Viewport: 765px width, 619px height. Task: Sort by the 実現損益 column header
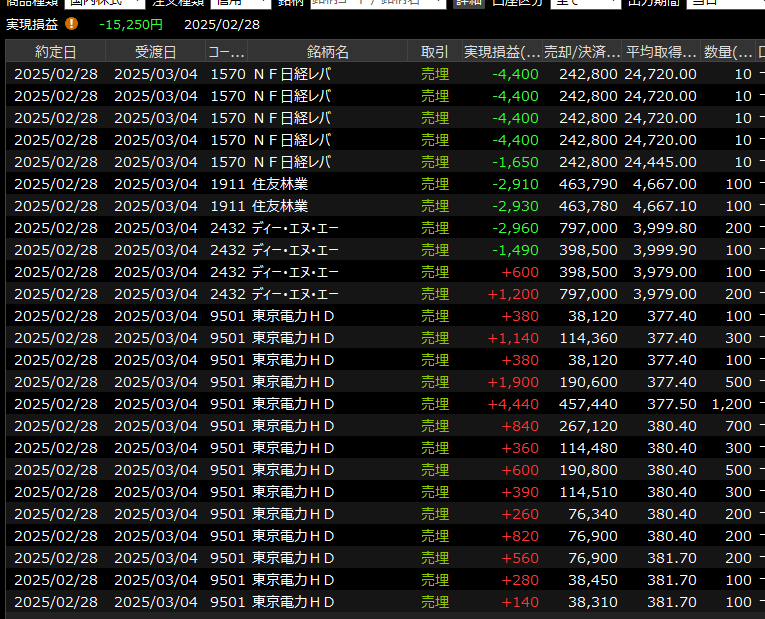502,51
